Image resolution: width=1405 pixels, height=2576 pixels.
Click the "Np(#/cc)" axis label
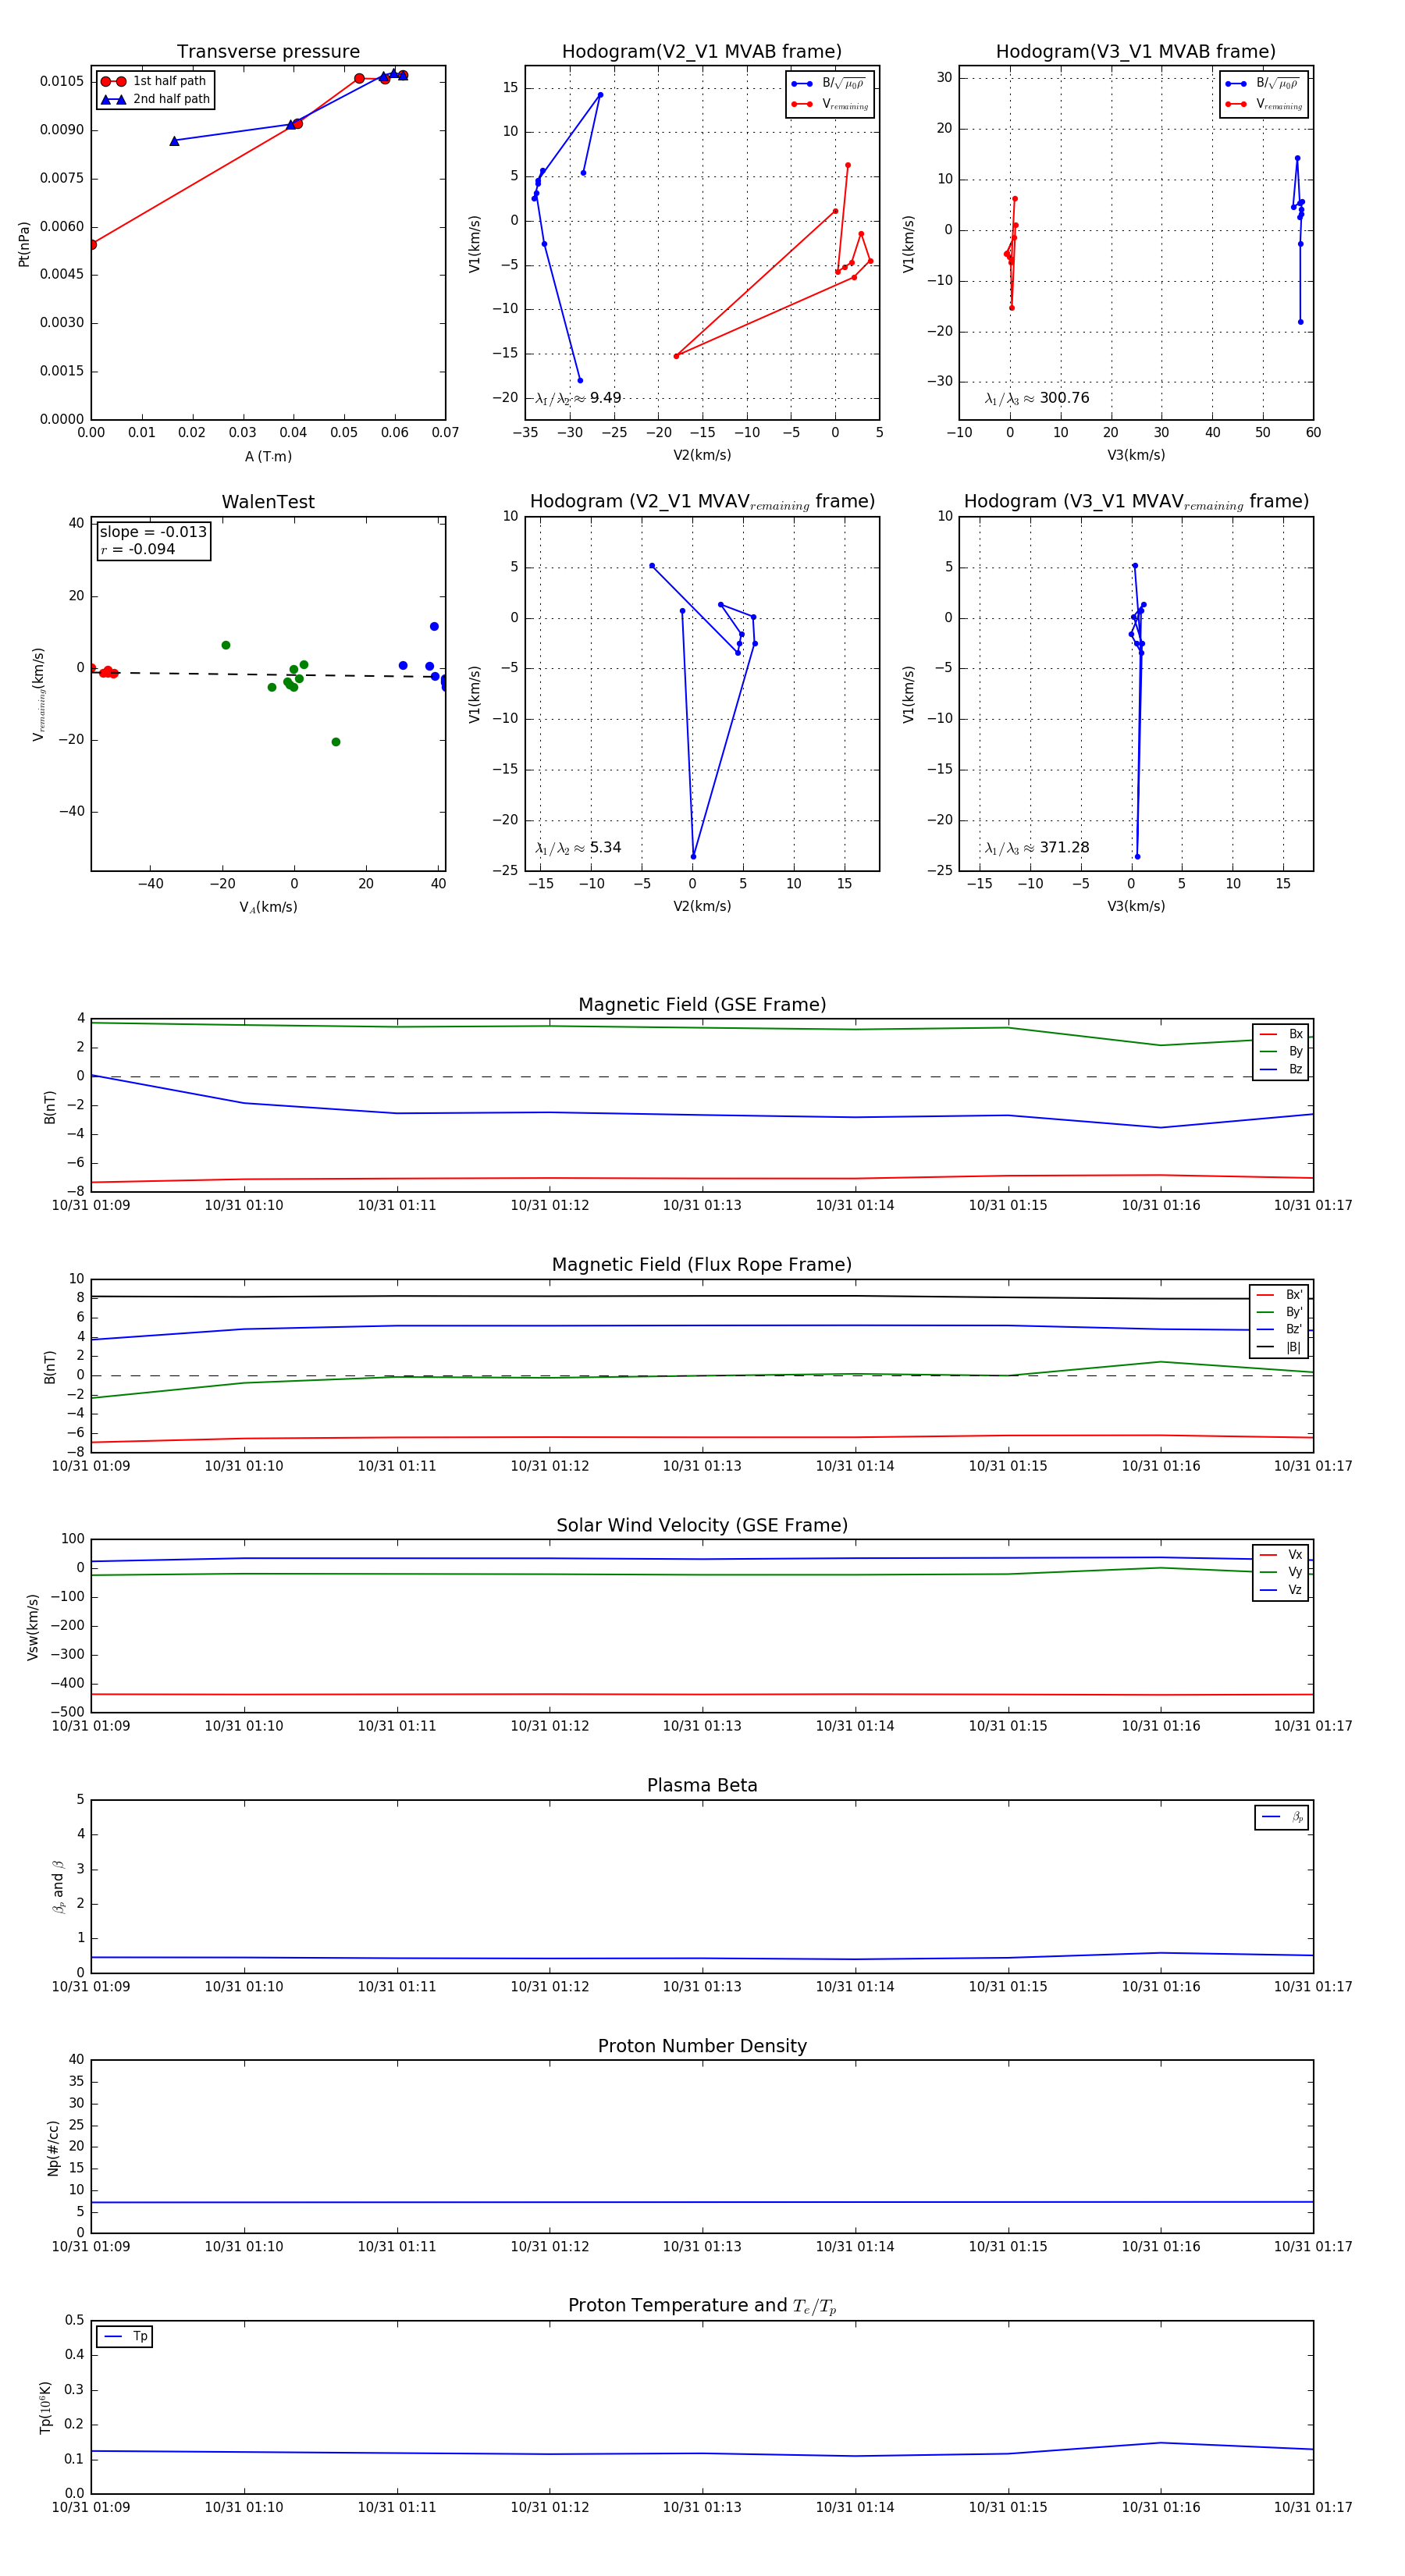point(53,2147)
